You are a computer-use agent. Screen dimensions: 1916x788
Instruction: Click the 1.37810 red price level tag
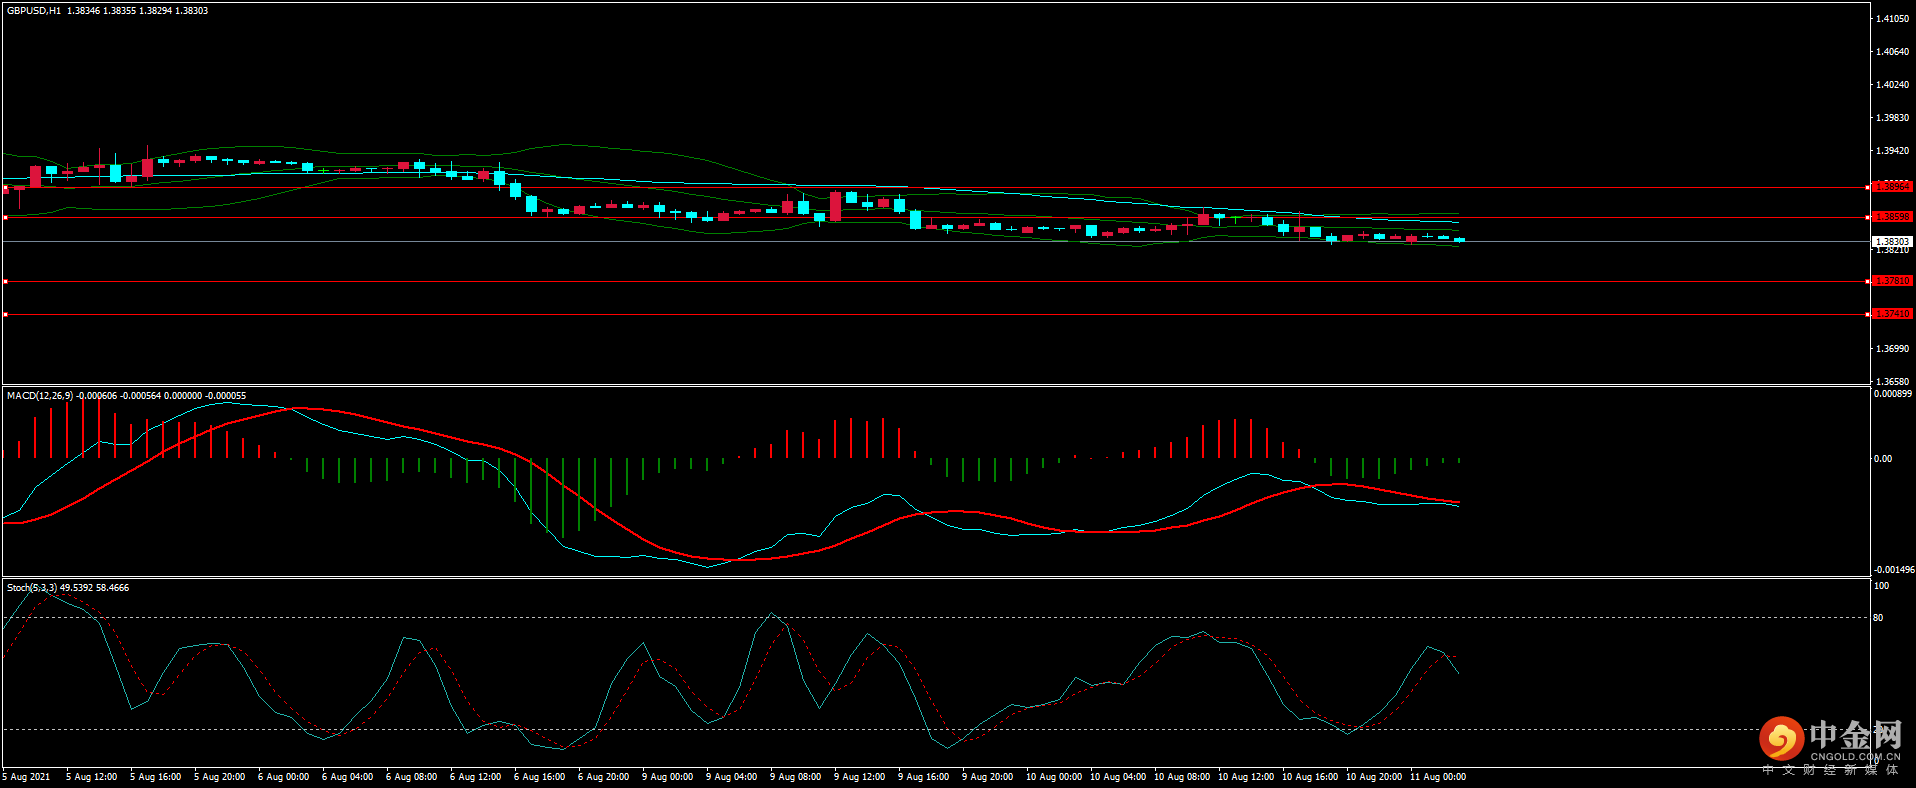1891,281
